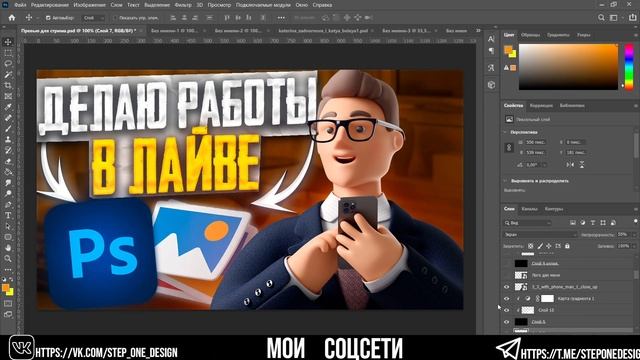Open the layer filter Вид dropdown
Viewport: 640px width, 360px height.
[x=528, y=223]
